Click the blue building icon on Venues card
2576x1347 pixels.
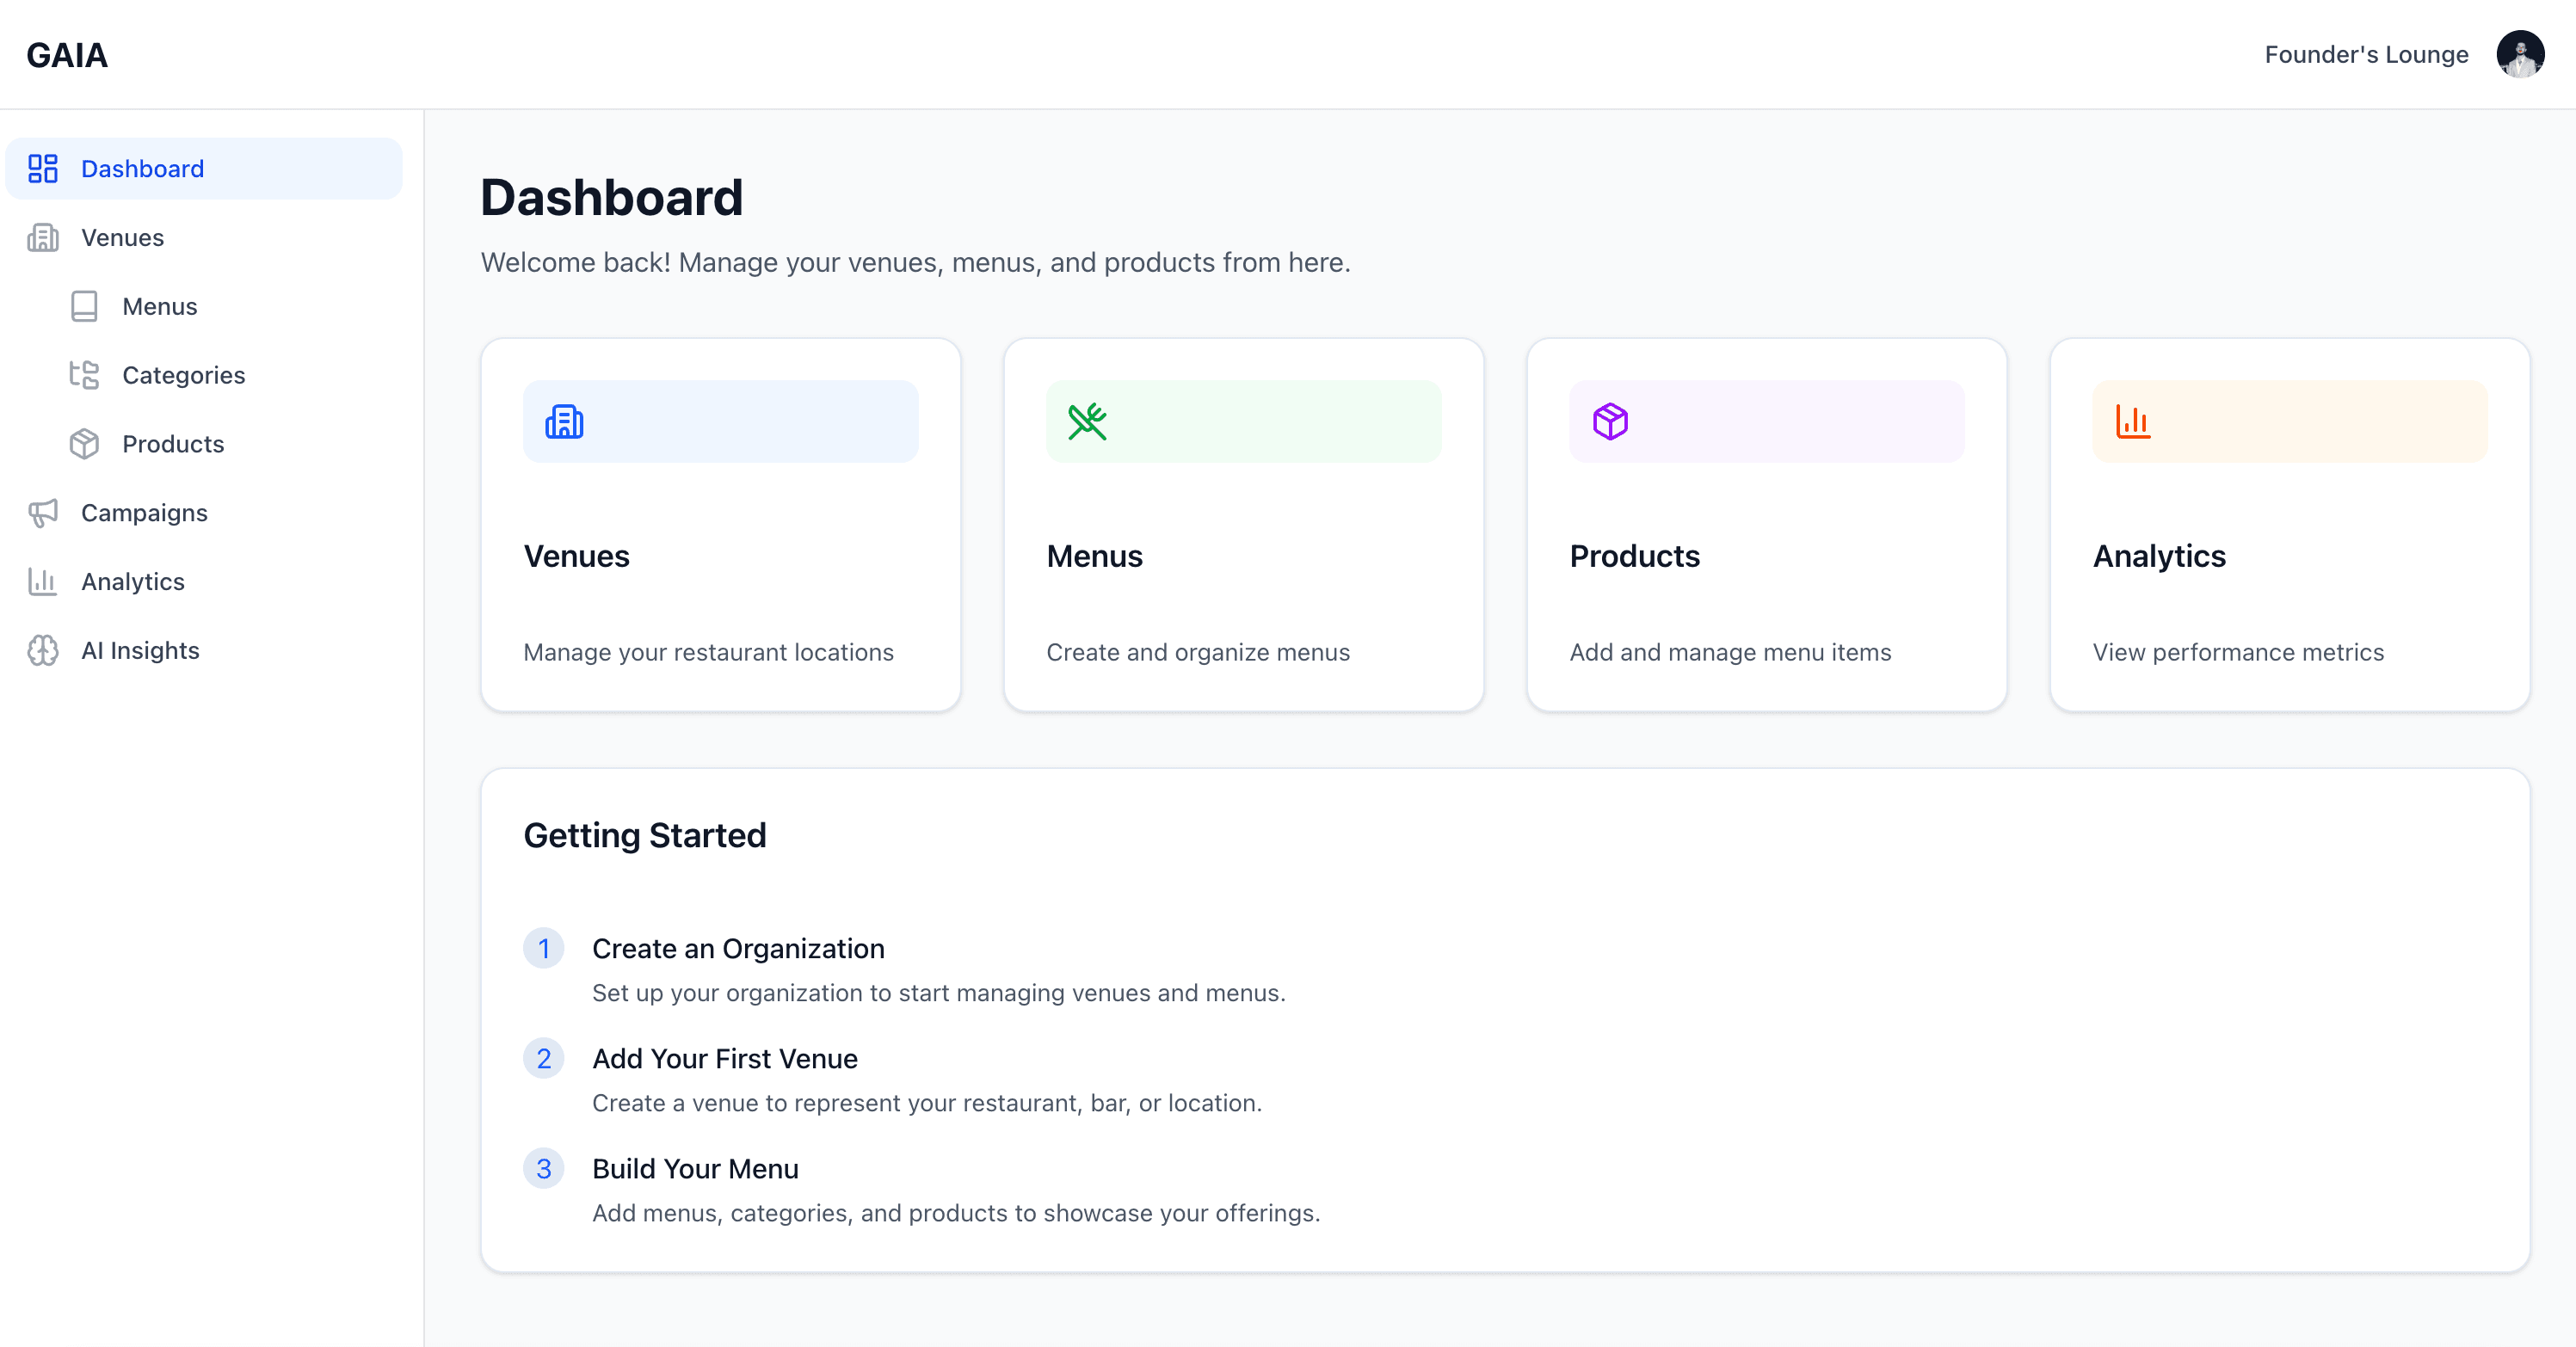click(x=566, y=421)
